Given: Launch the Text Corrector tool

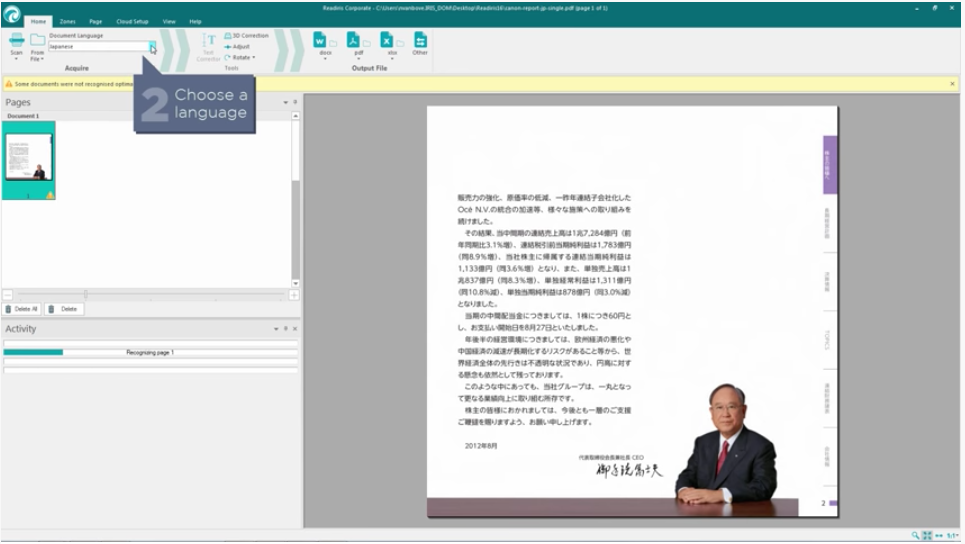Looking at the screenshot, I should click(x=208, y=46).
